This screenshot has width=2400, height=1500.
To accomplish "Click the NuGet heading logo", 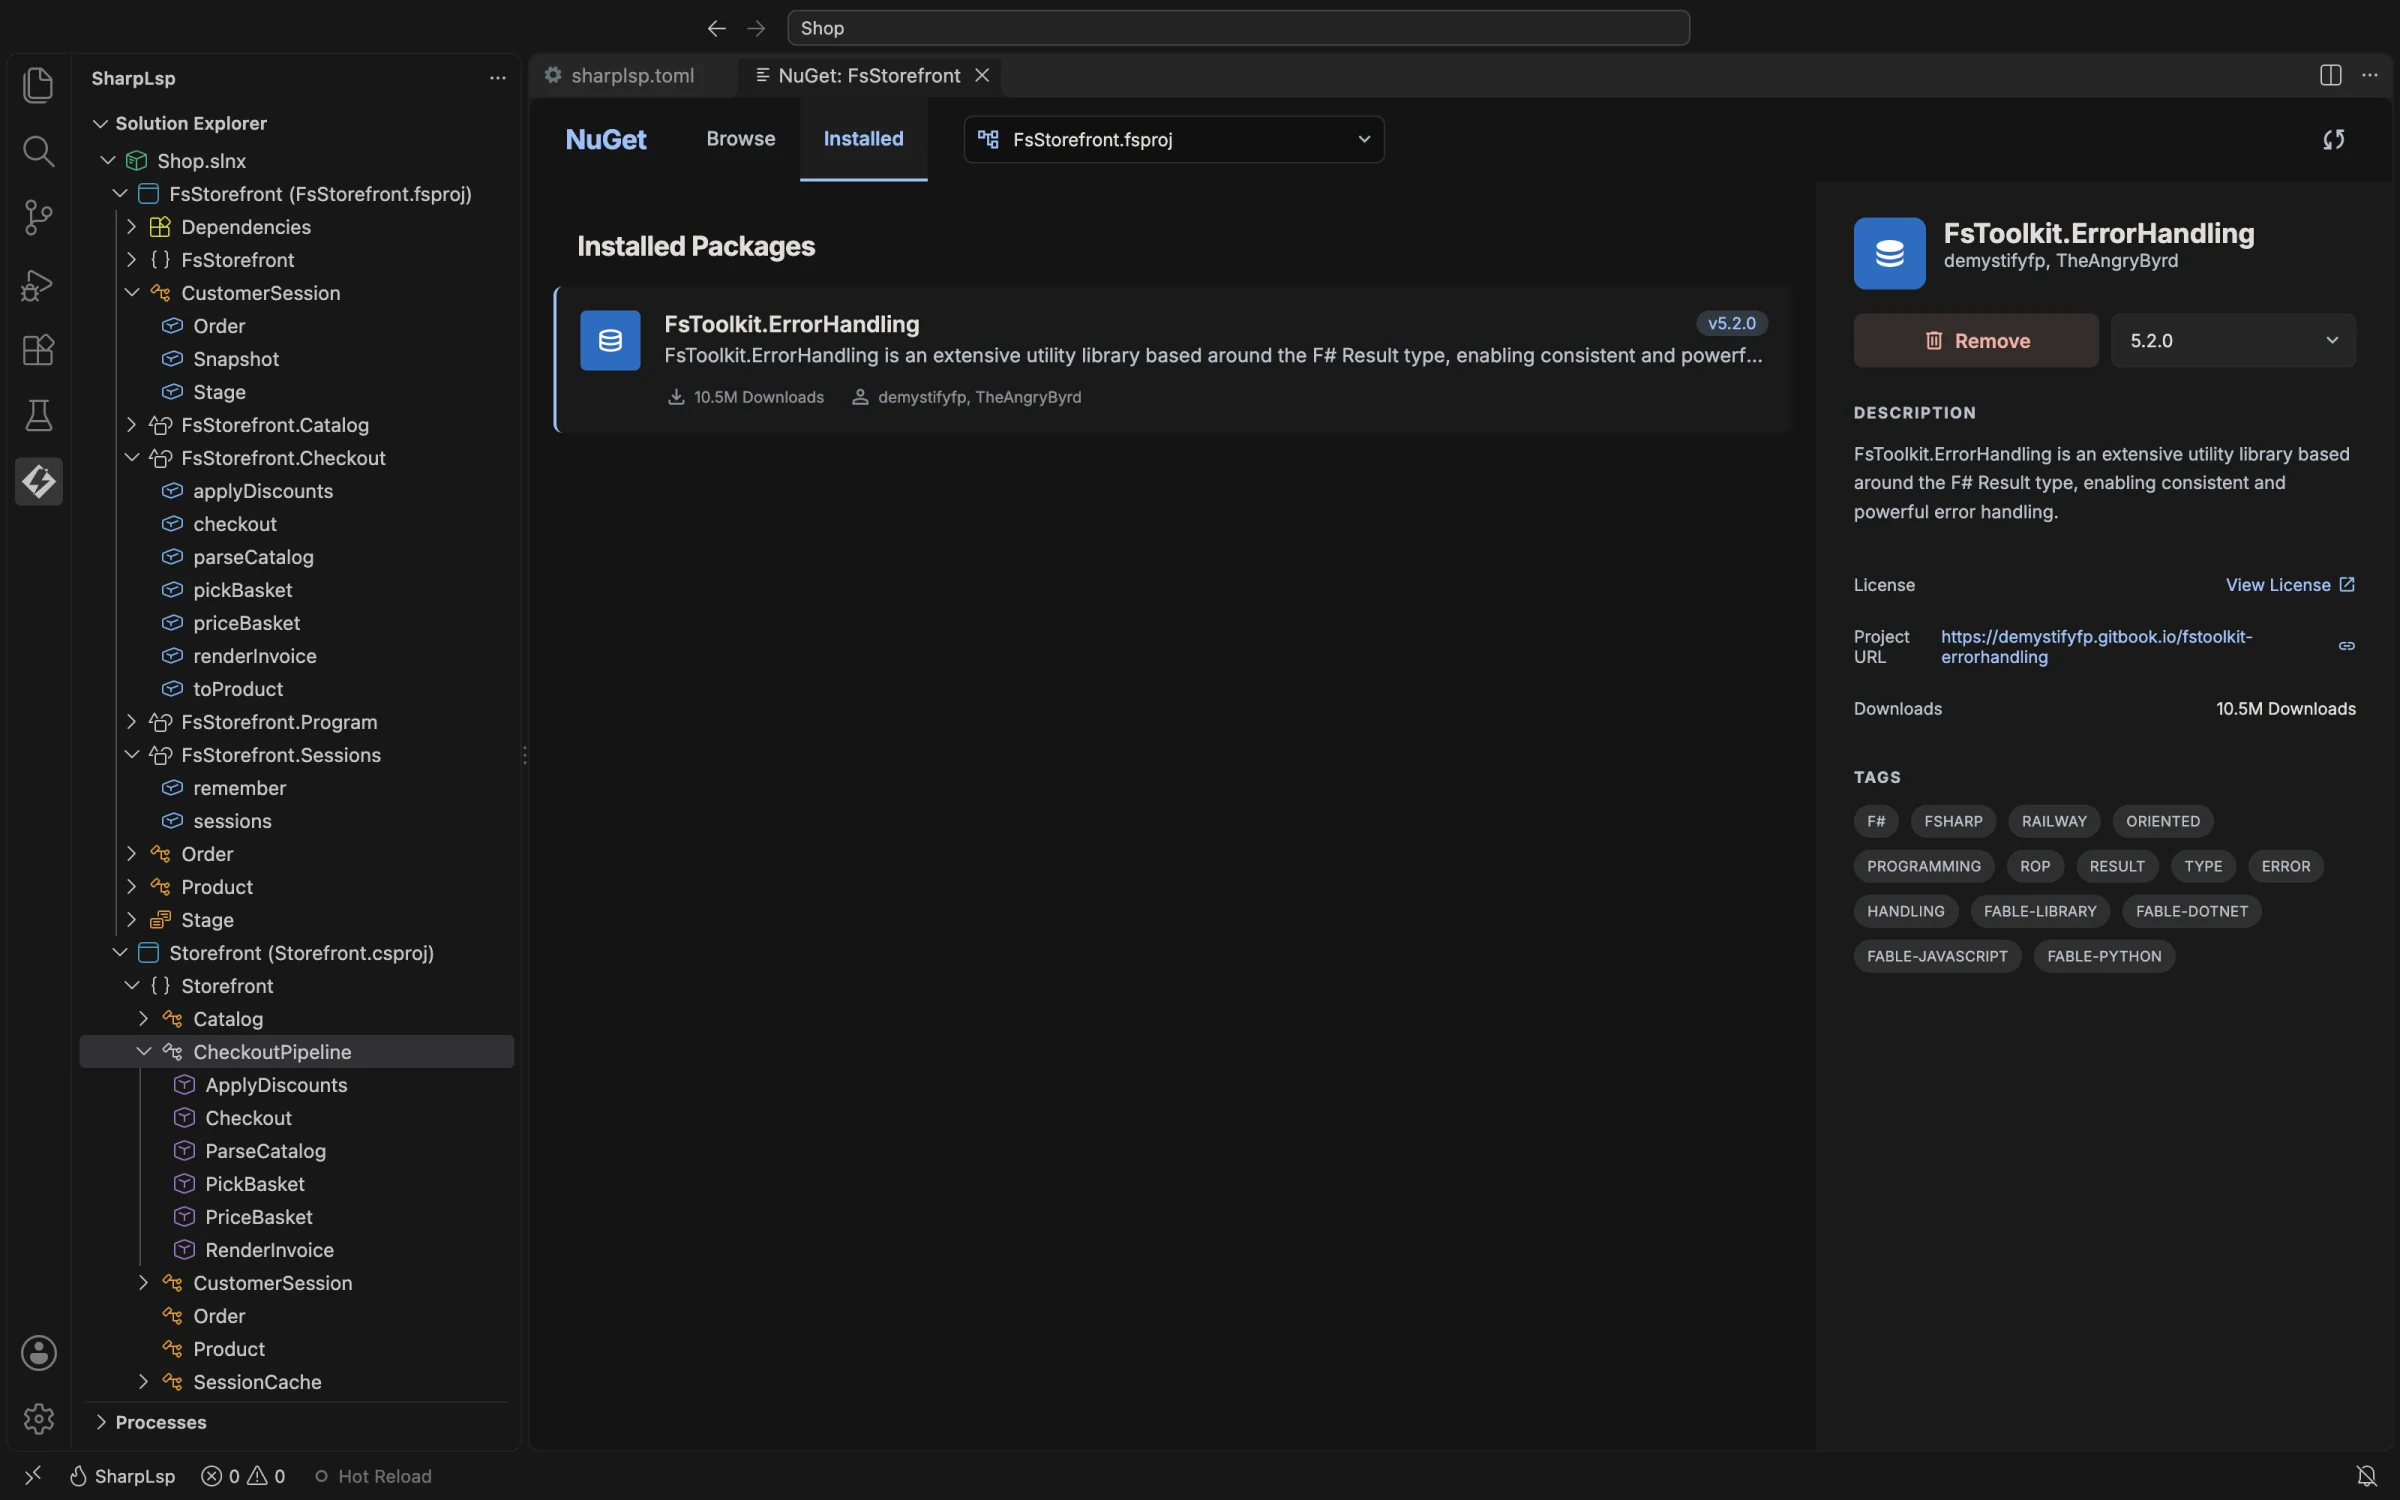I will tap(605, 140).
